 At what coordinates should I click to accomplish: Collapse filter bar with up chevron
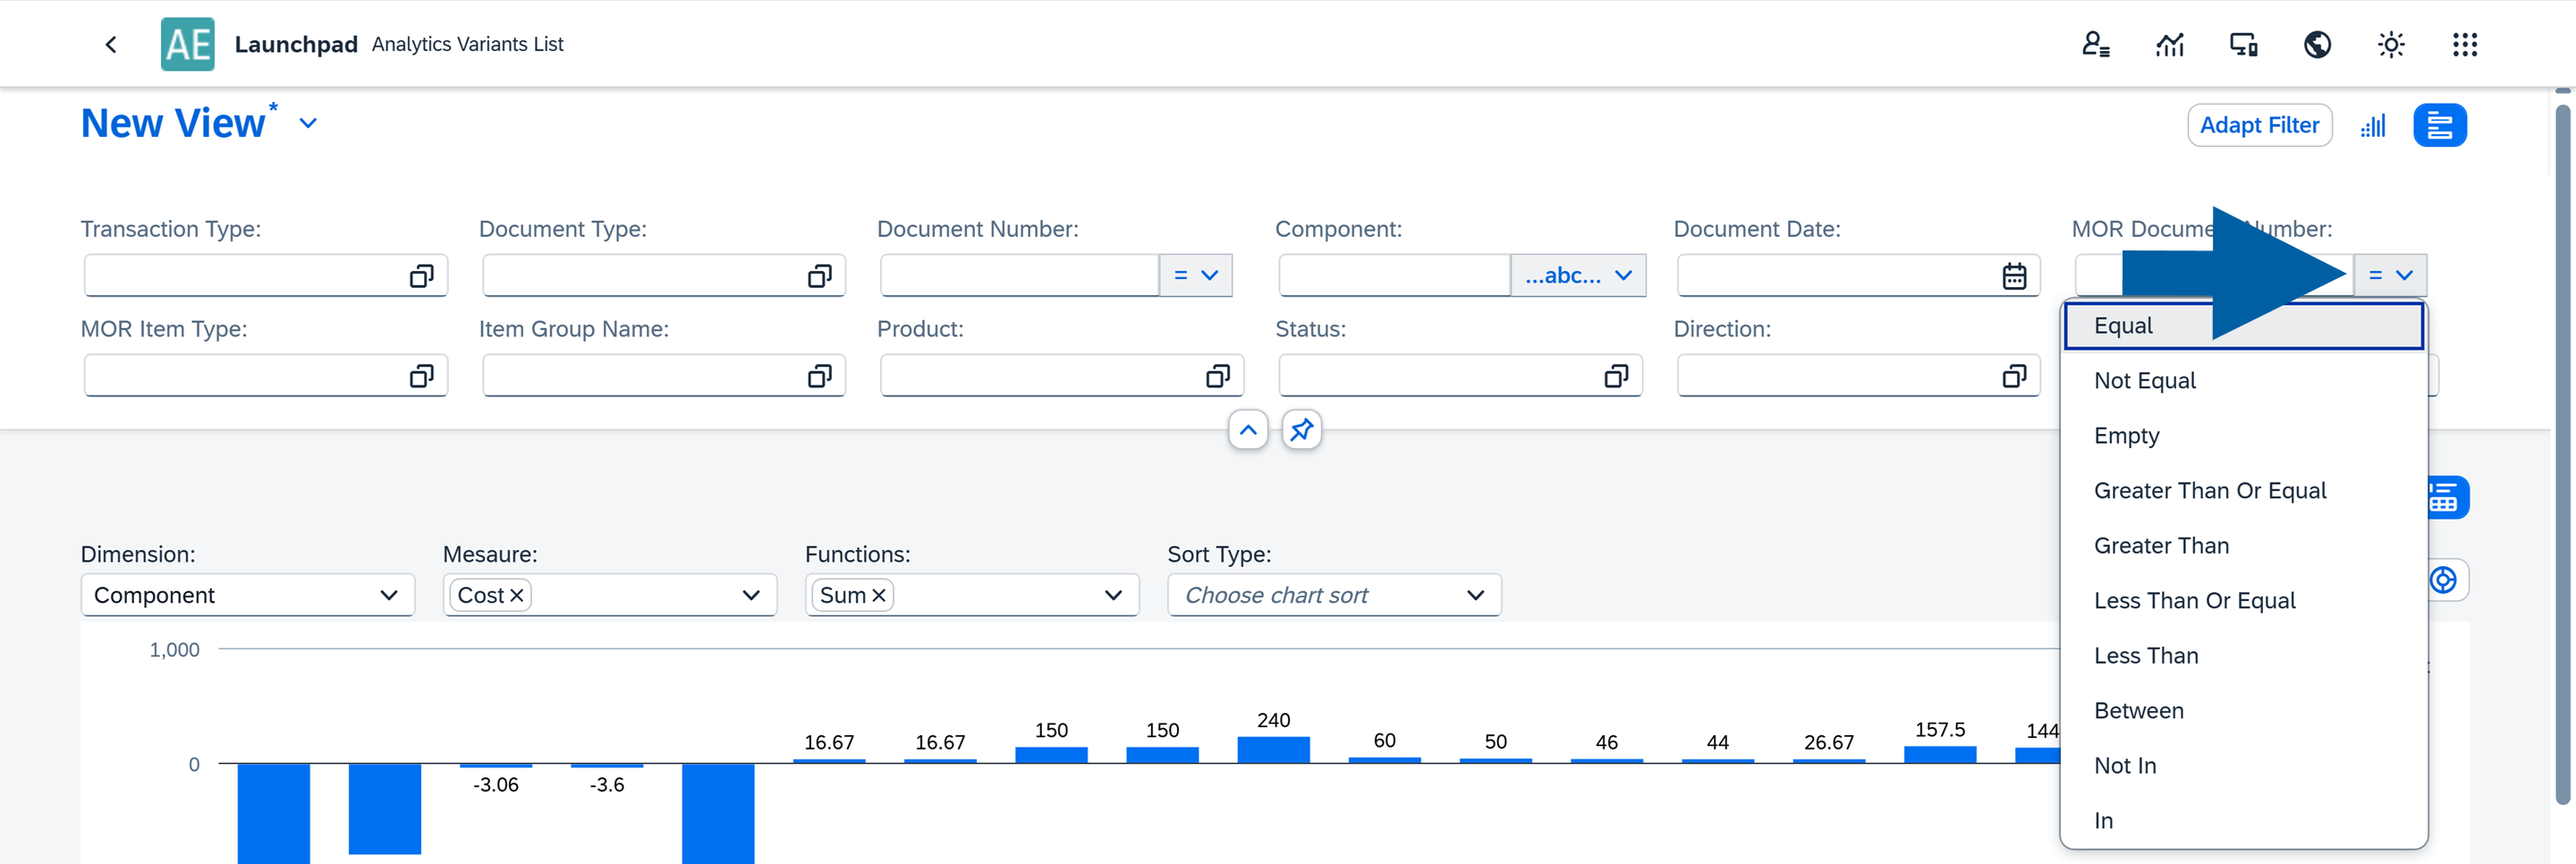click(1248, 430)
